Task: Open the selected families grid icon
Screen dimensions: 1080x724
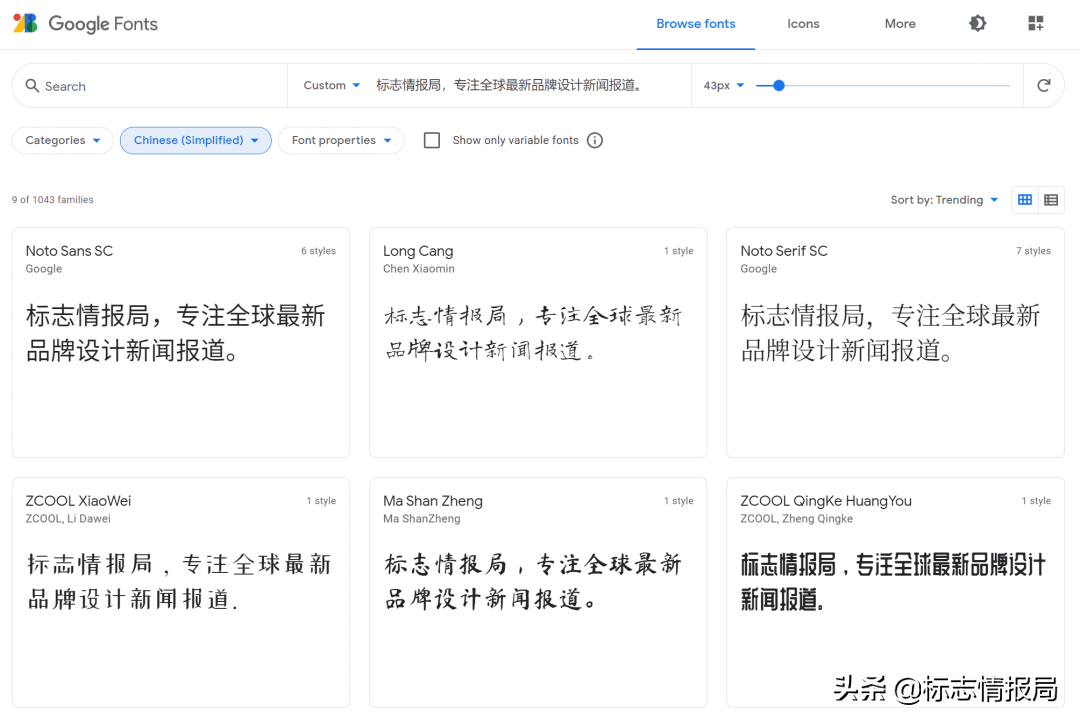Action: coord(1035,24)
